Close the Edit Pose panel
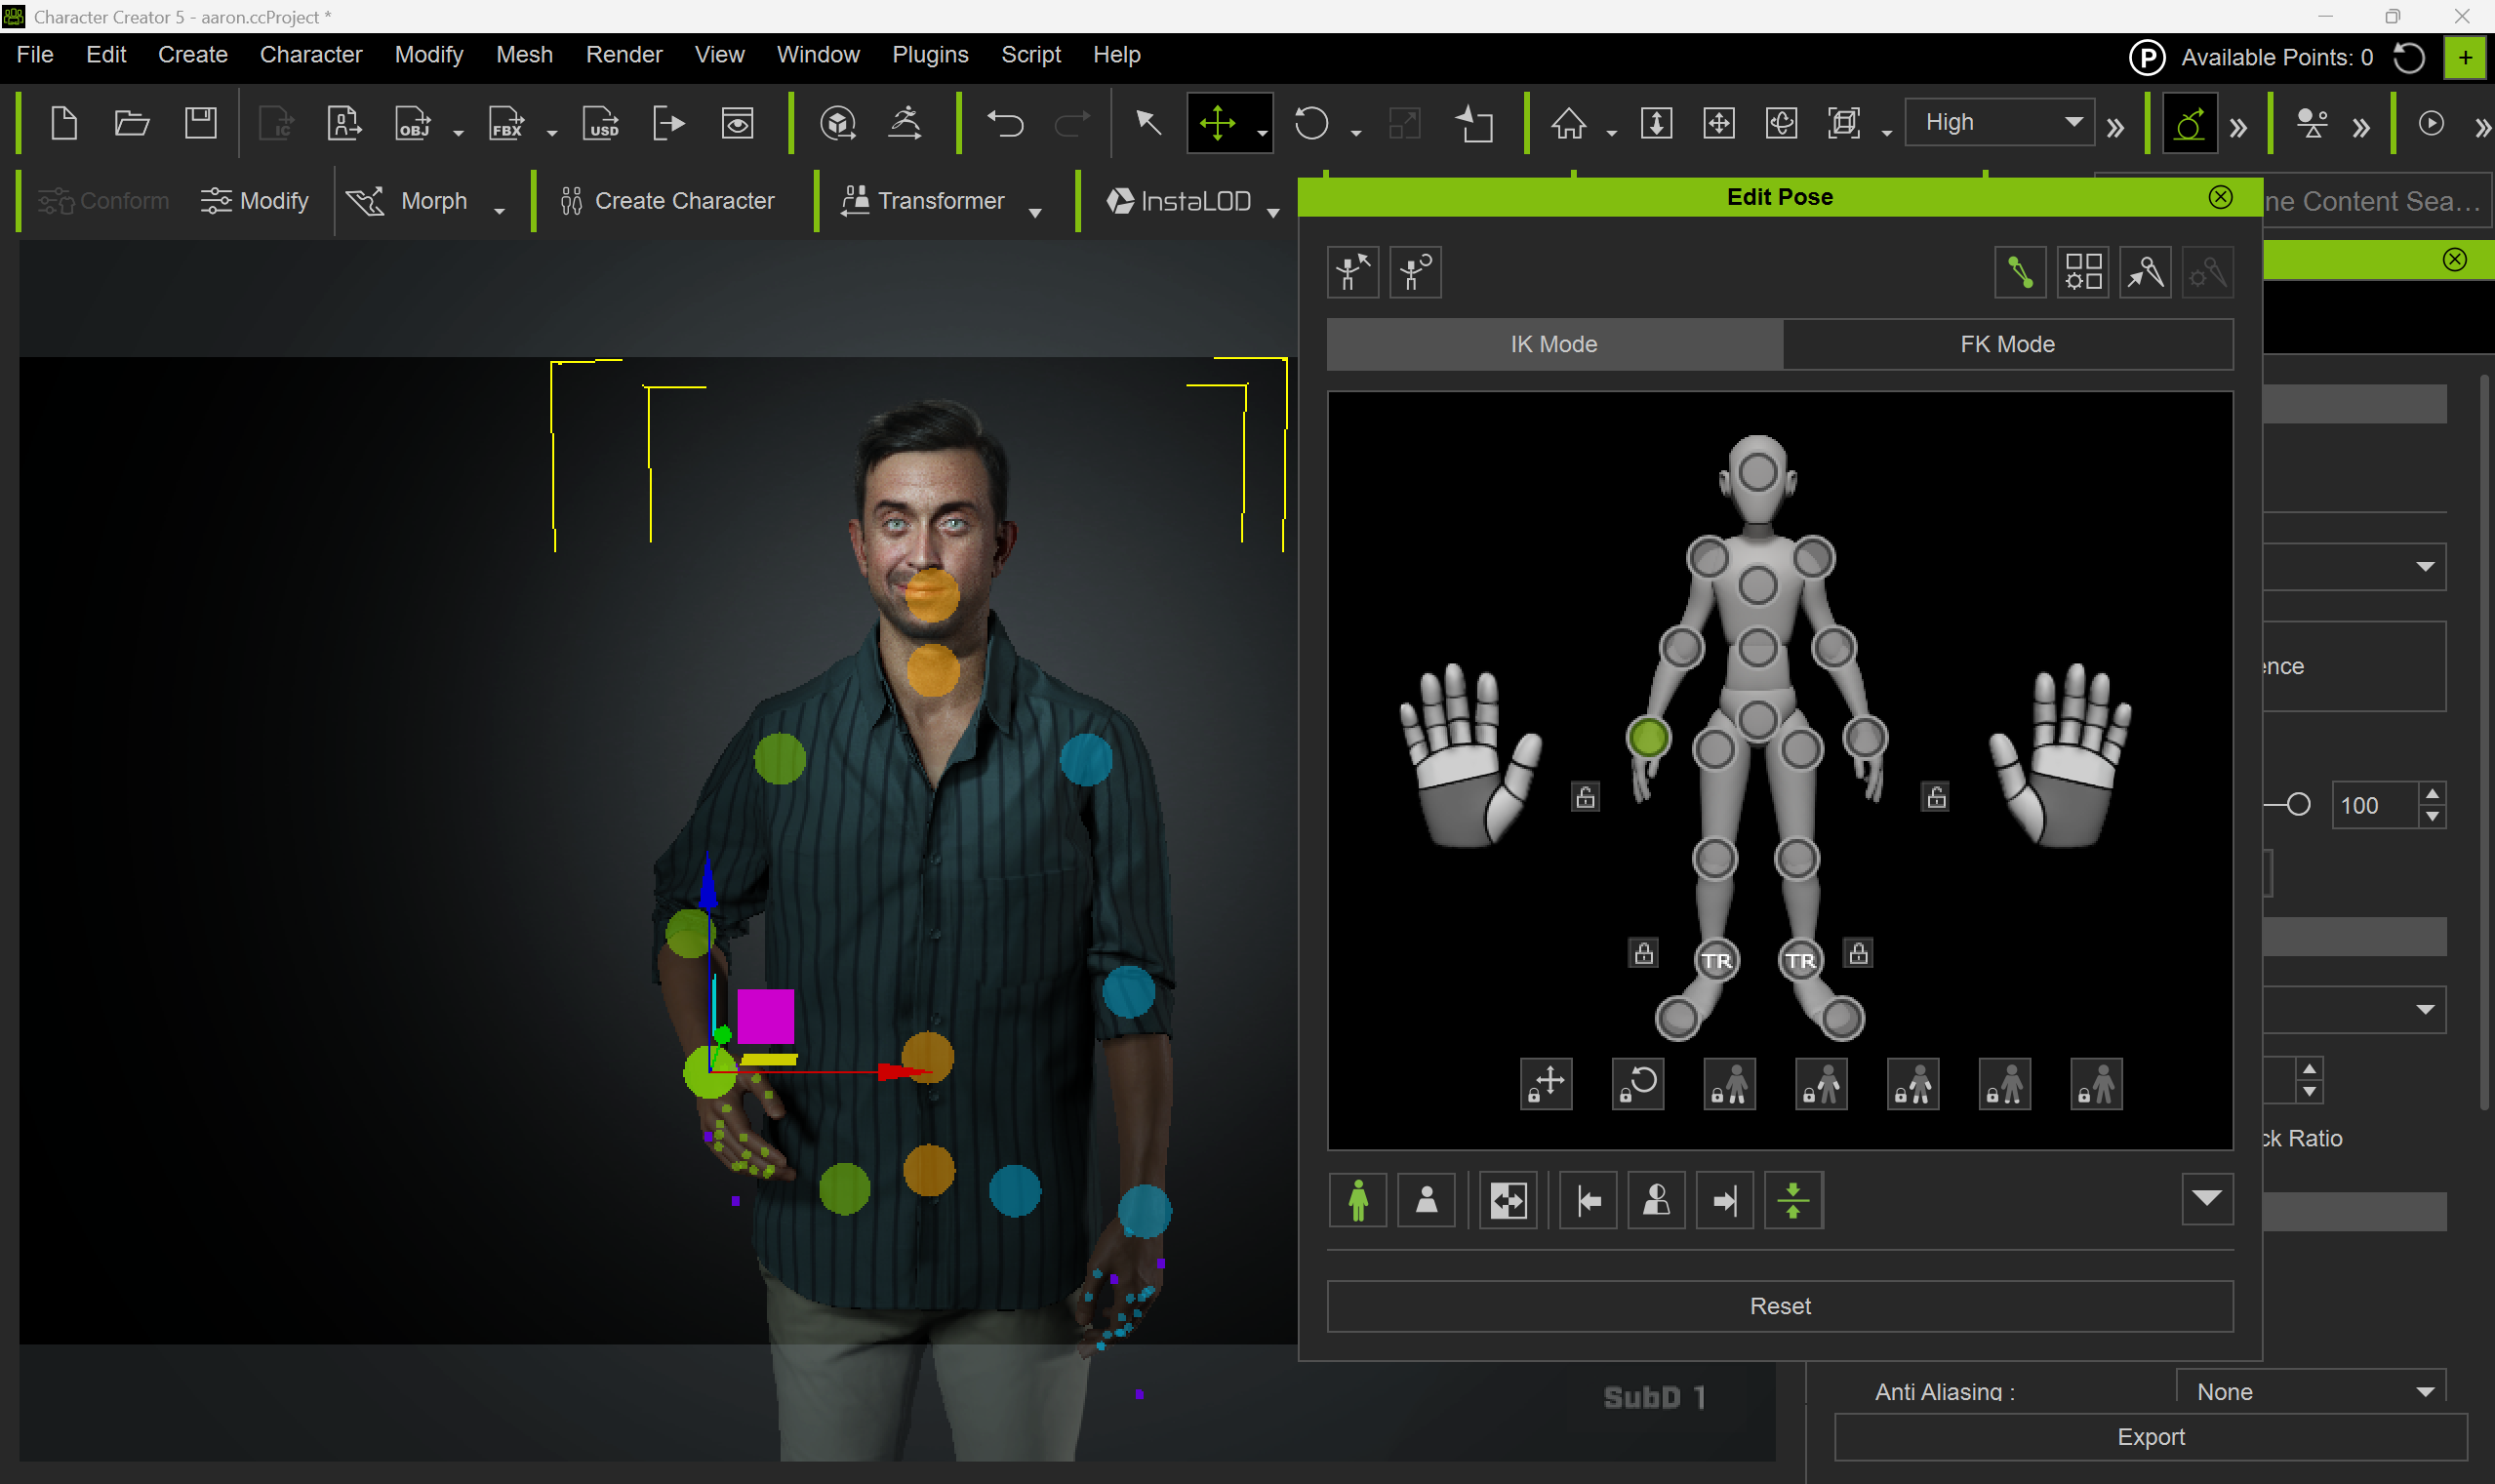 (x=2220, y=197)
